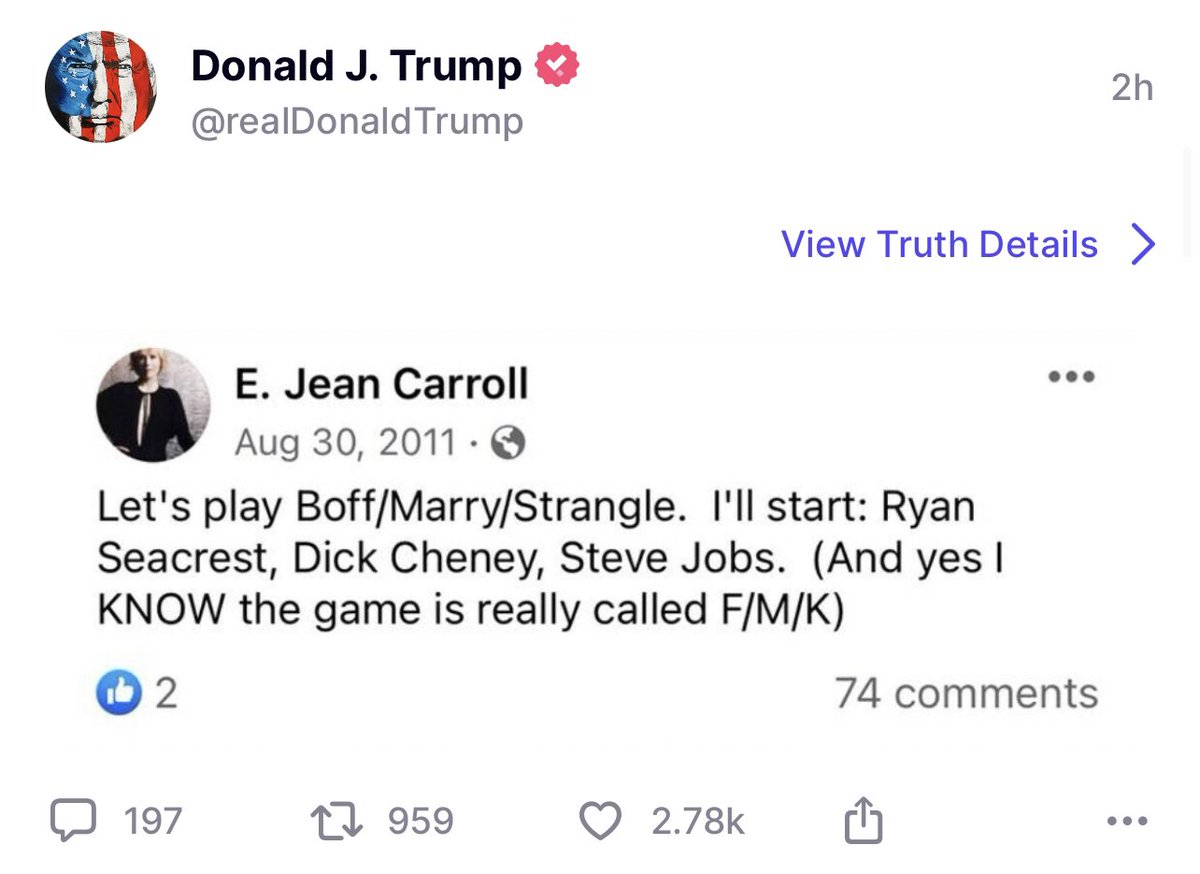Click the Donald J. Trump display name
1200x874 pixels.
[x=356, y=67]
